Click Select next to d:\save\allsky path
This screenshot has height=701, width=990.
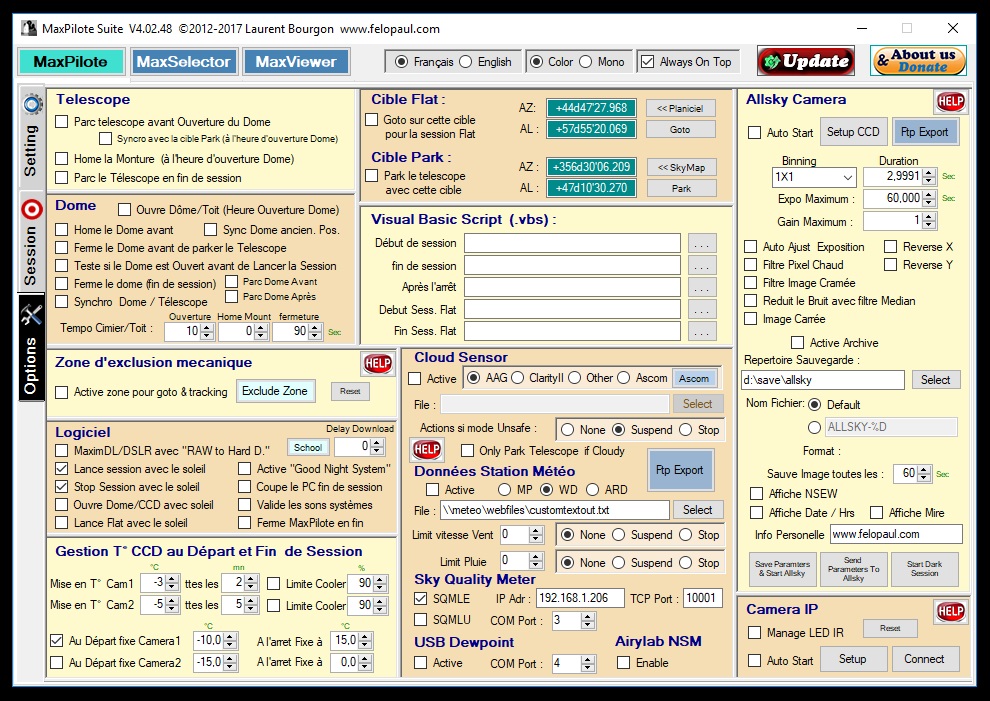936,380
